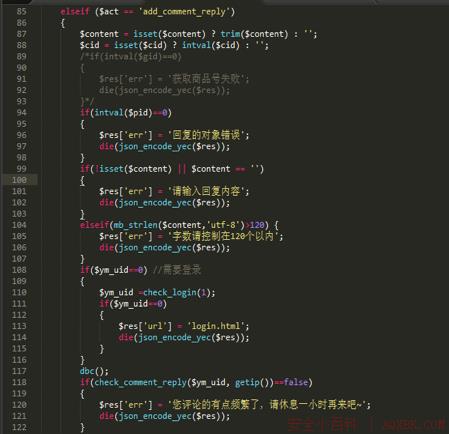Click the 'dbc();' call on line 117
The width and height of the screenshot is (449, 434).
(x=94, y=371)
